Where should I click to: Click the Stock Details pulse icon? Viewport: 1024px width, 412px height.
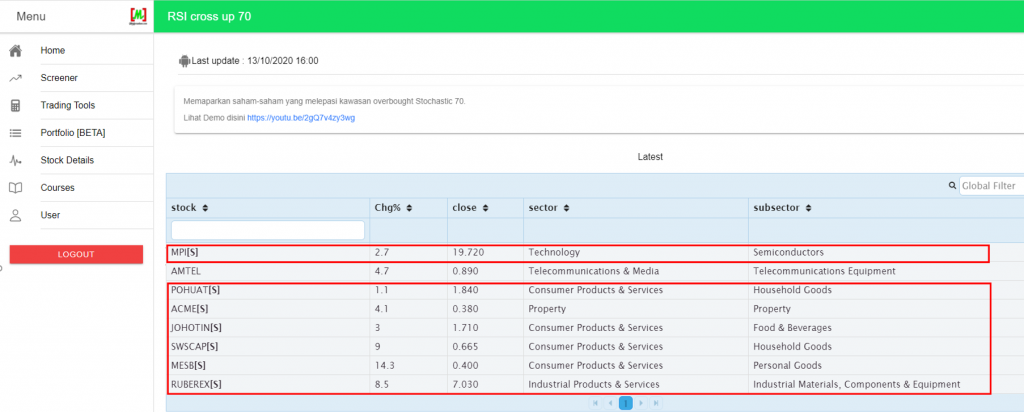click(x=15, y=160)
